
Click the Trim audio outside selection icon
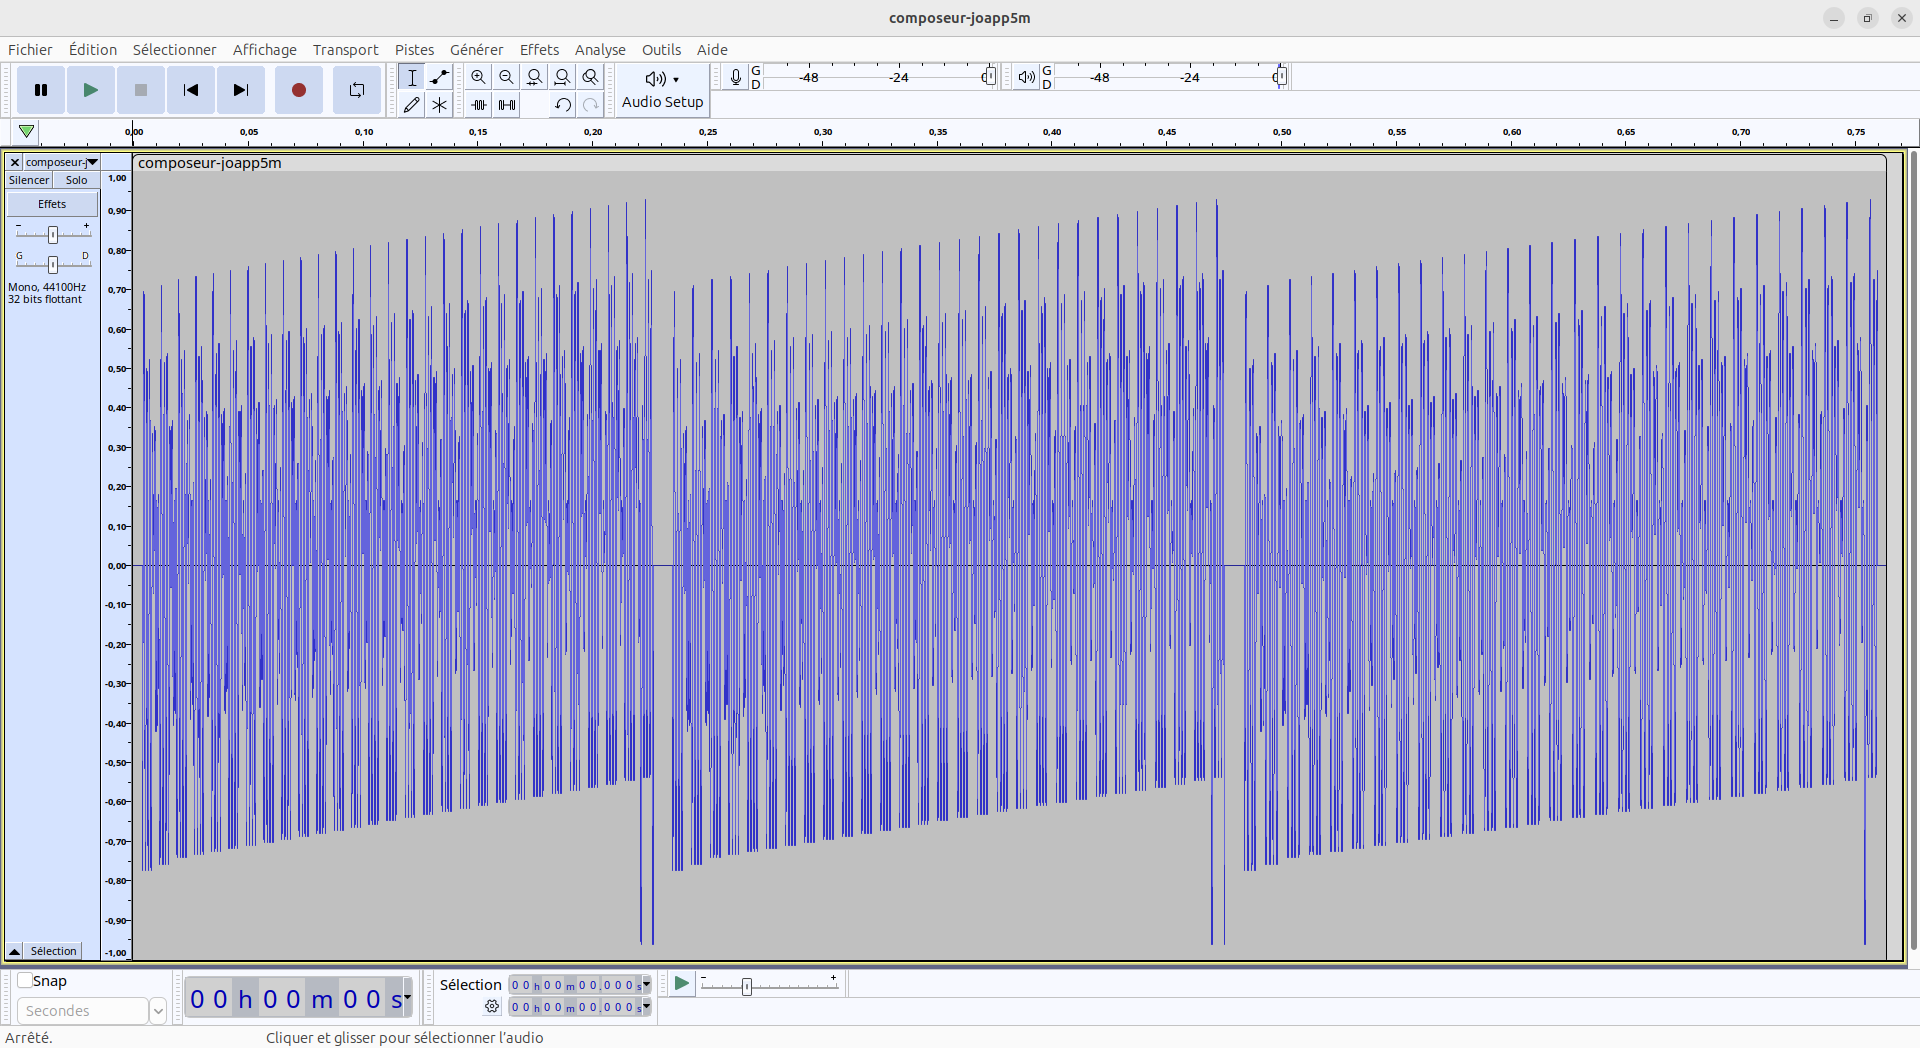point(479,105)
